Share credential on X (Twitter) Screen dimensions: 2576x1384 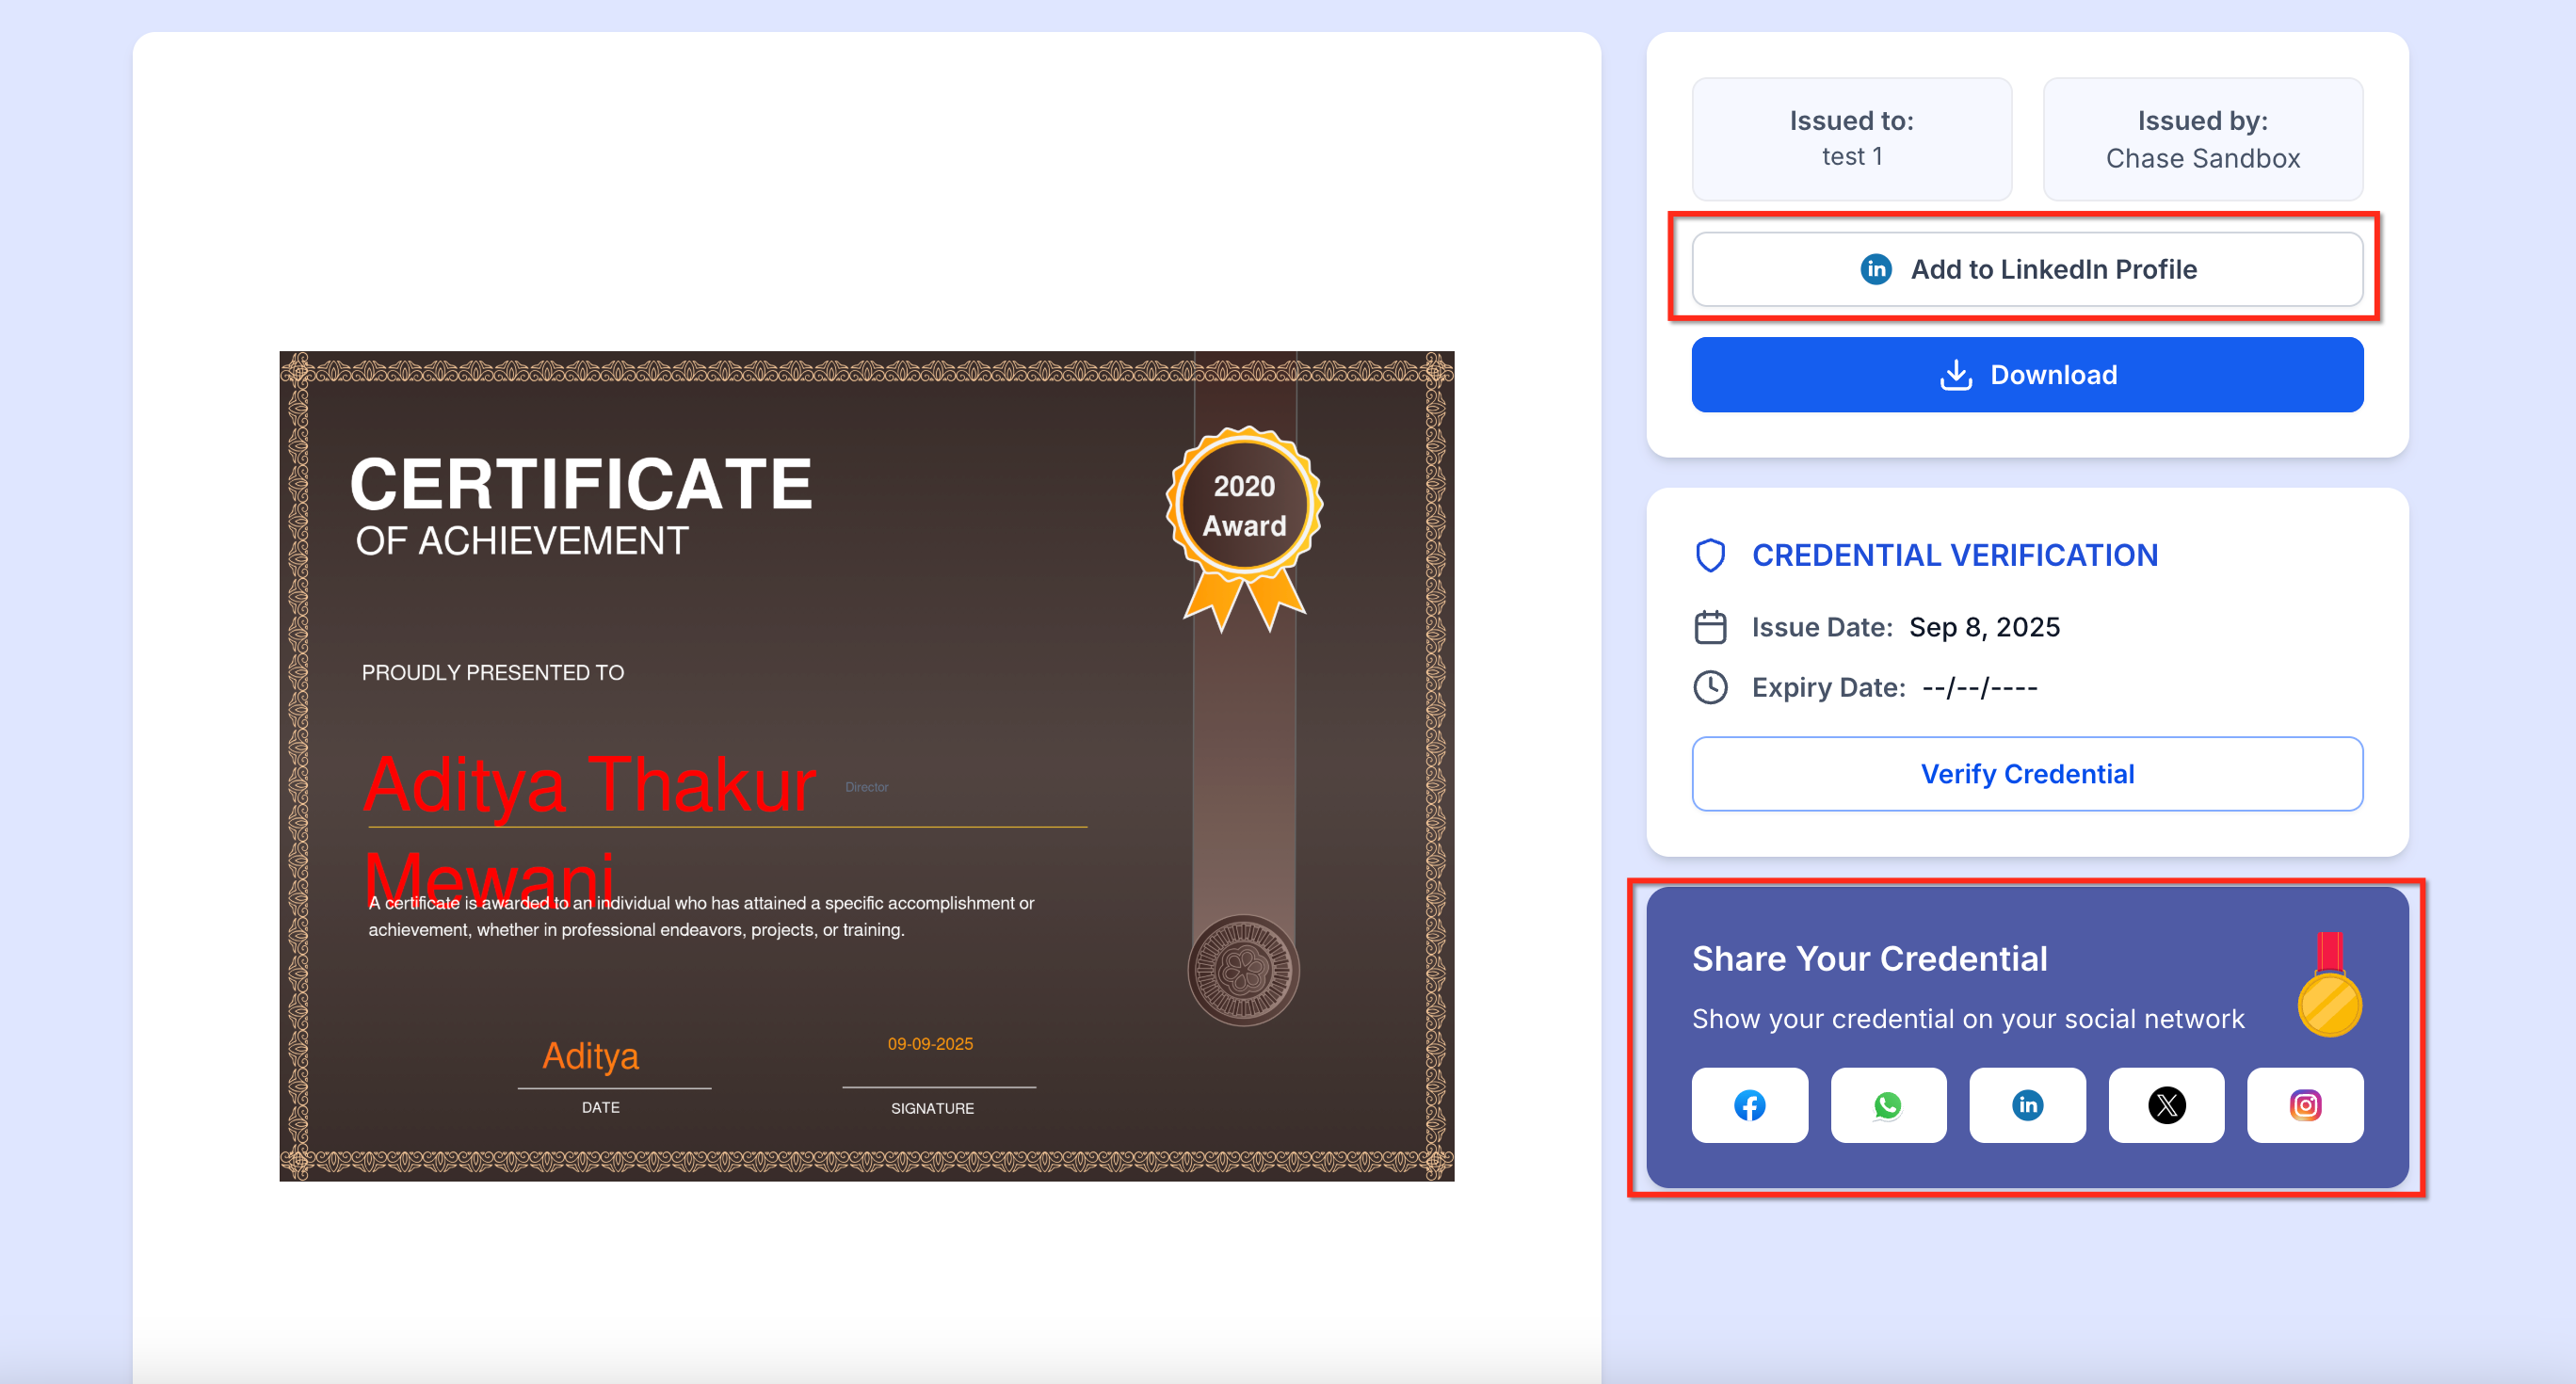point(2166,1105)
